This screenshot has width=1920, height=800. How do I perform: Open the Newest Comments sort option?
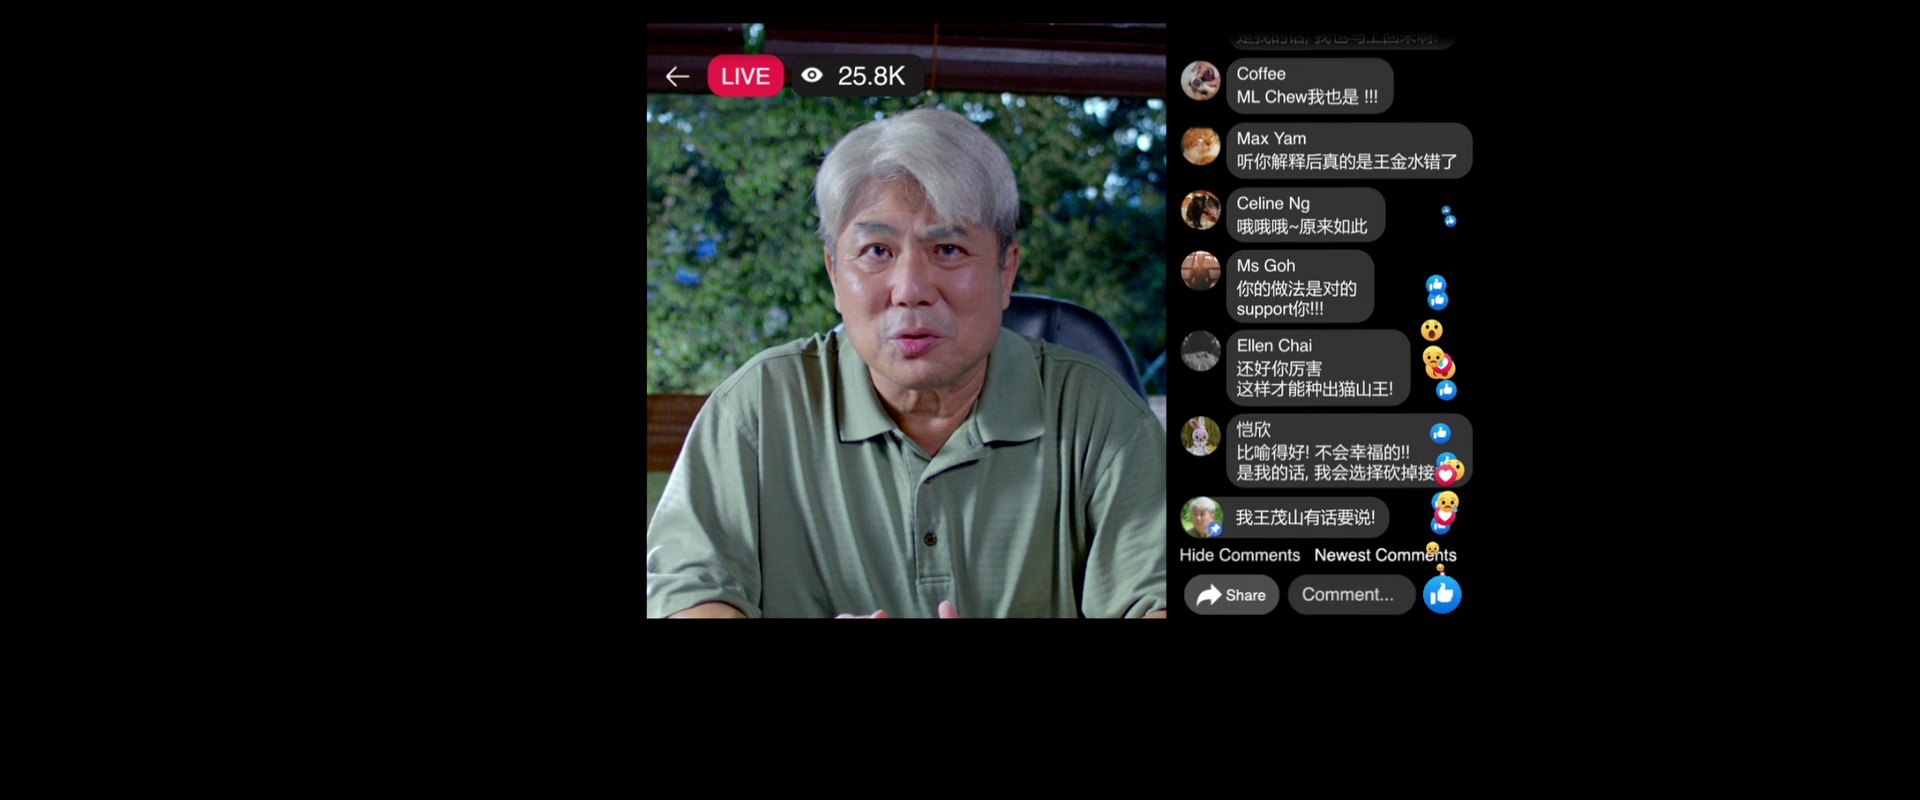point(1385,555)
